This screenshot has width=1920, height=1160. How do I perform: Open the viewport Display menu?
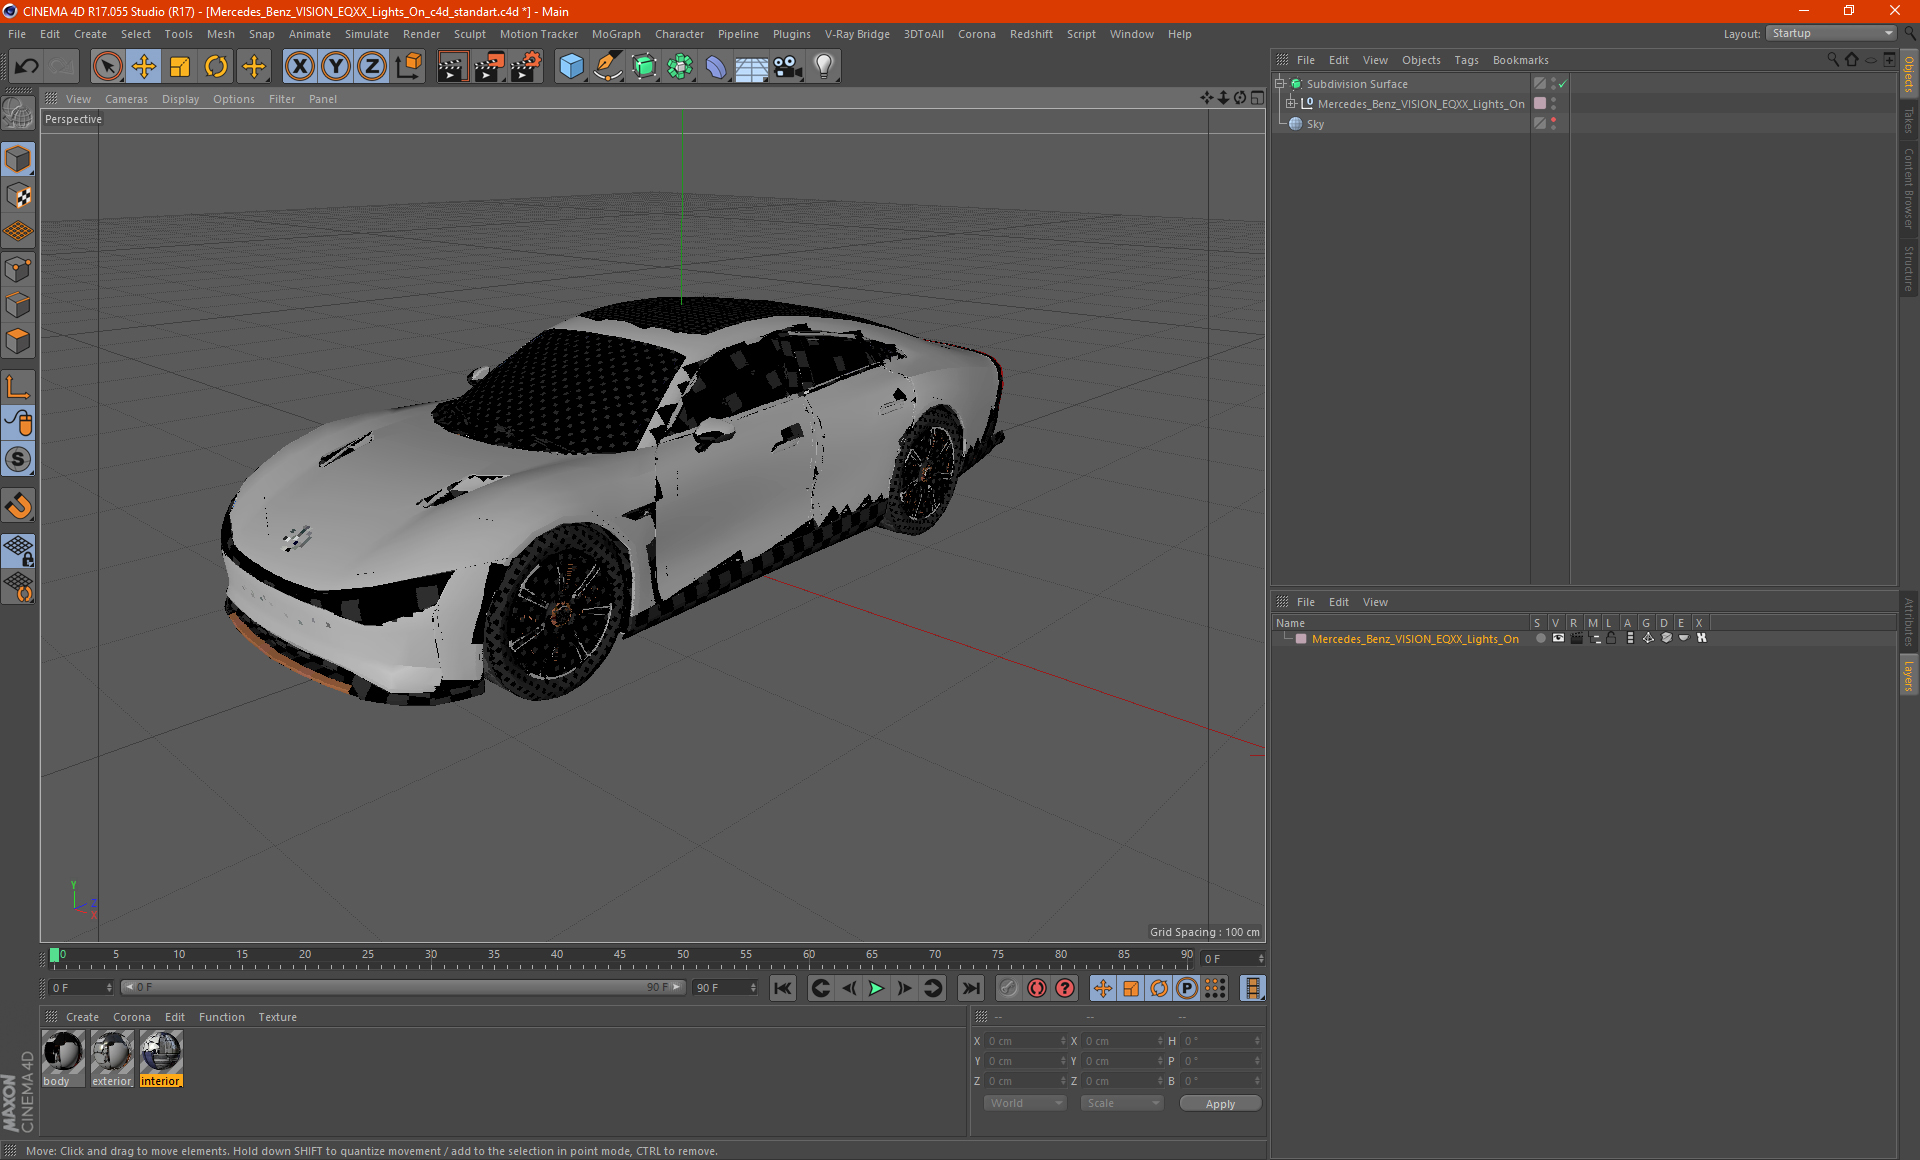coord(180,99)
